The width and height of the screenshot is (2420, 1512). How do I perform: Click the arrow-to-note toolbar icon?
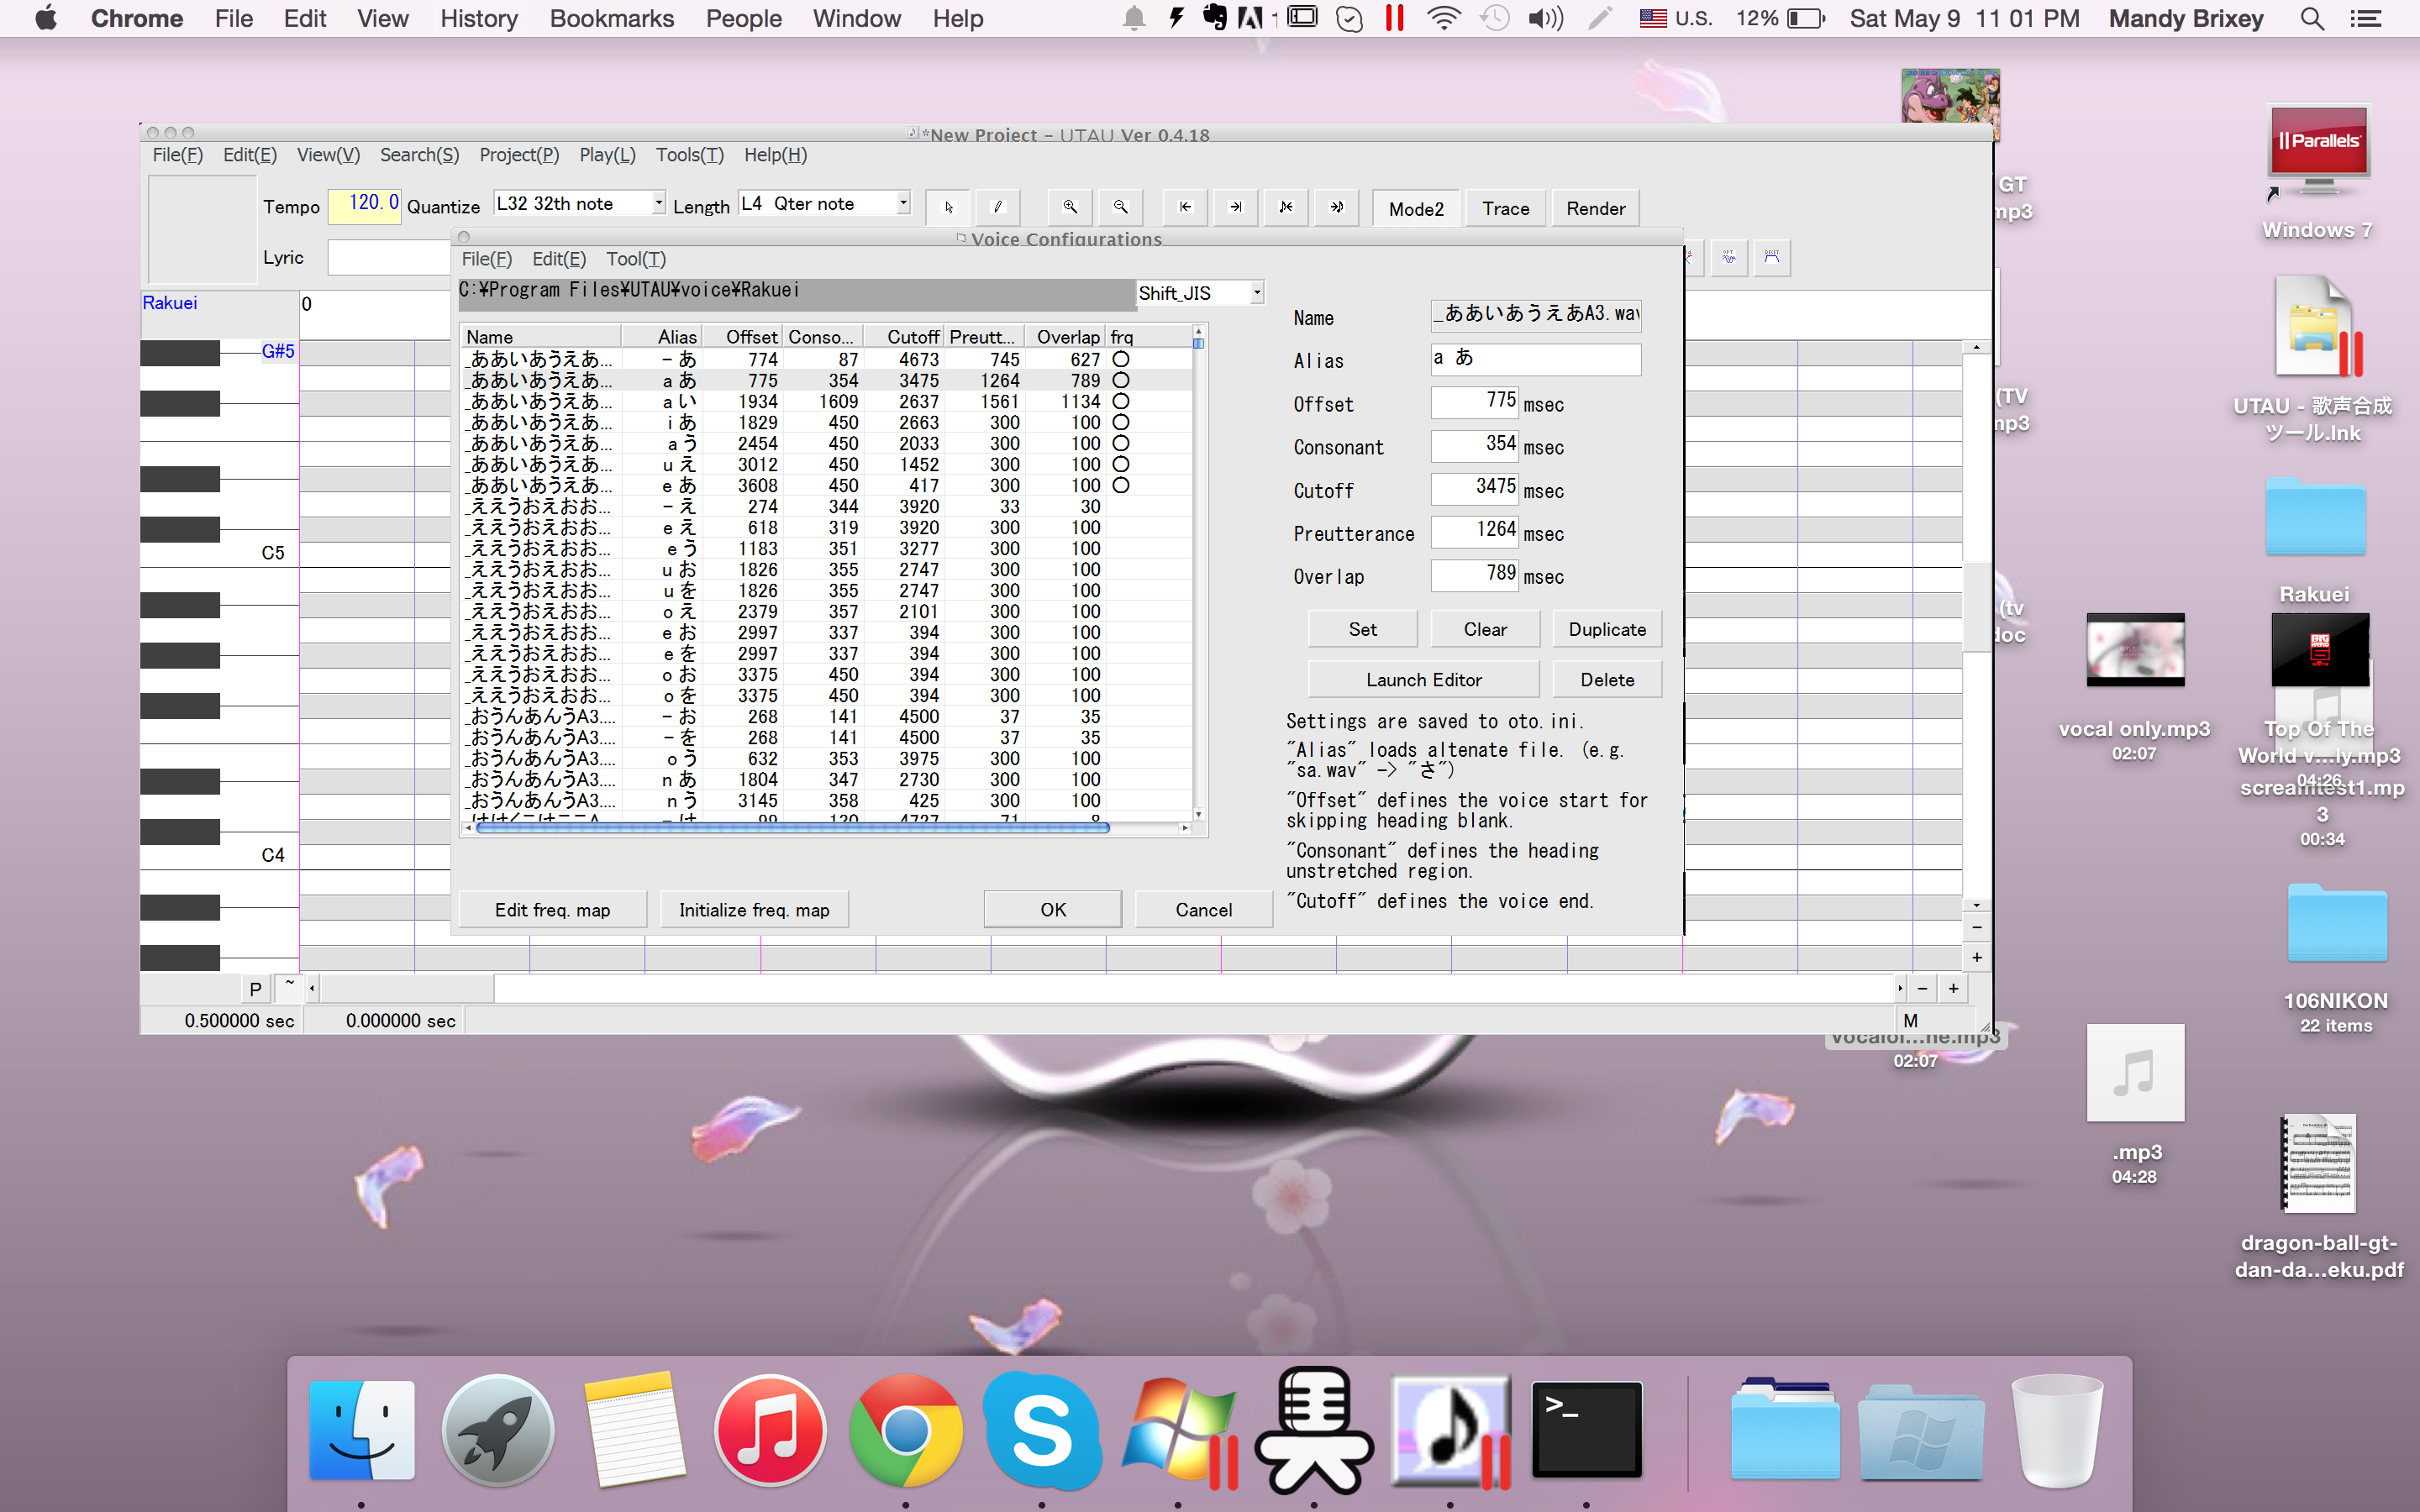(x=1337, y=207)
